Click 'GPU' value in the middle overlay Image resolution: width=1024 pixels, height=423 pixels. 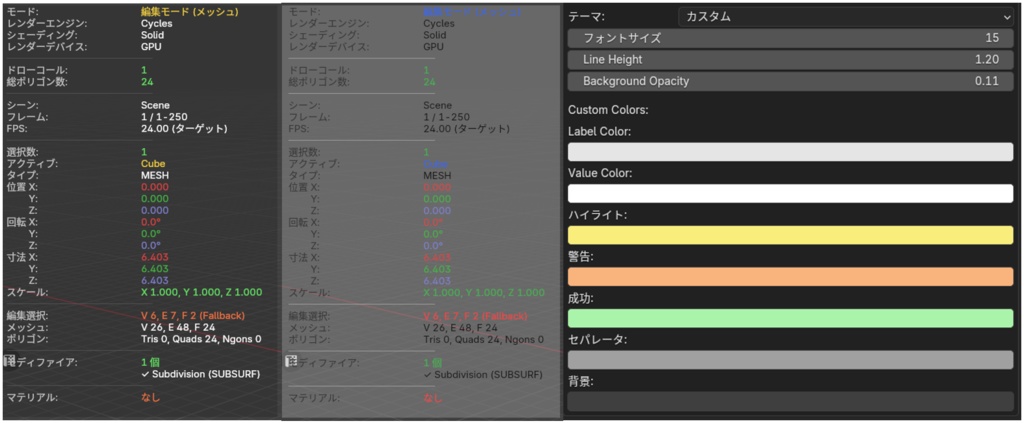click(x=433, y=47)
